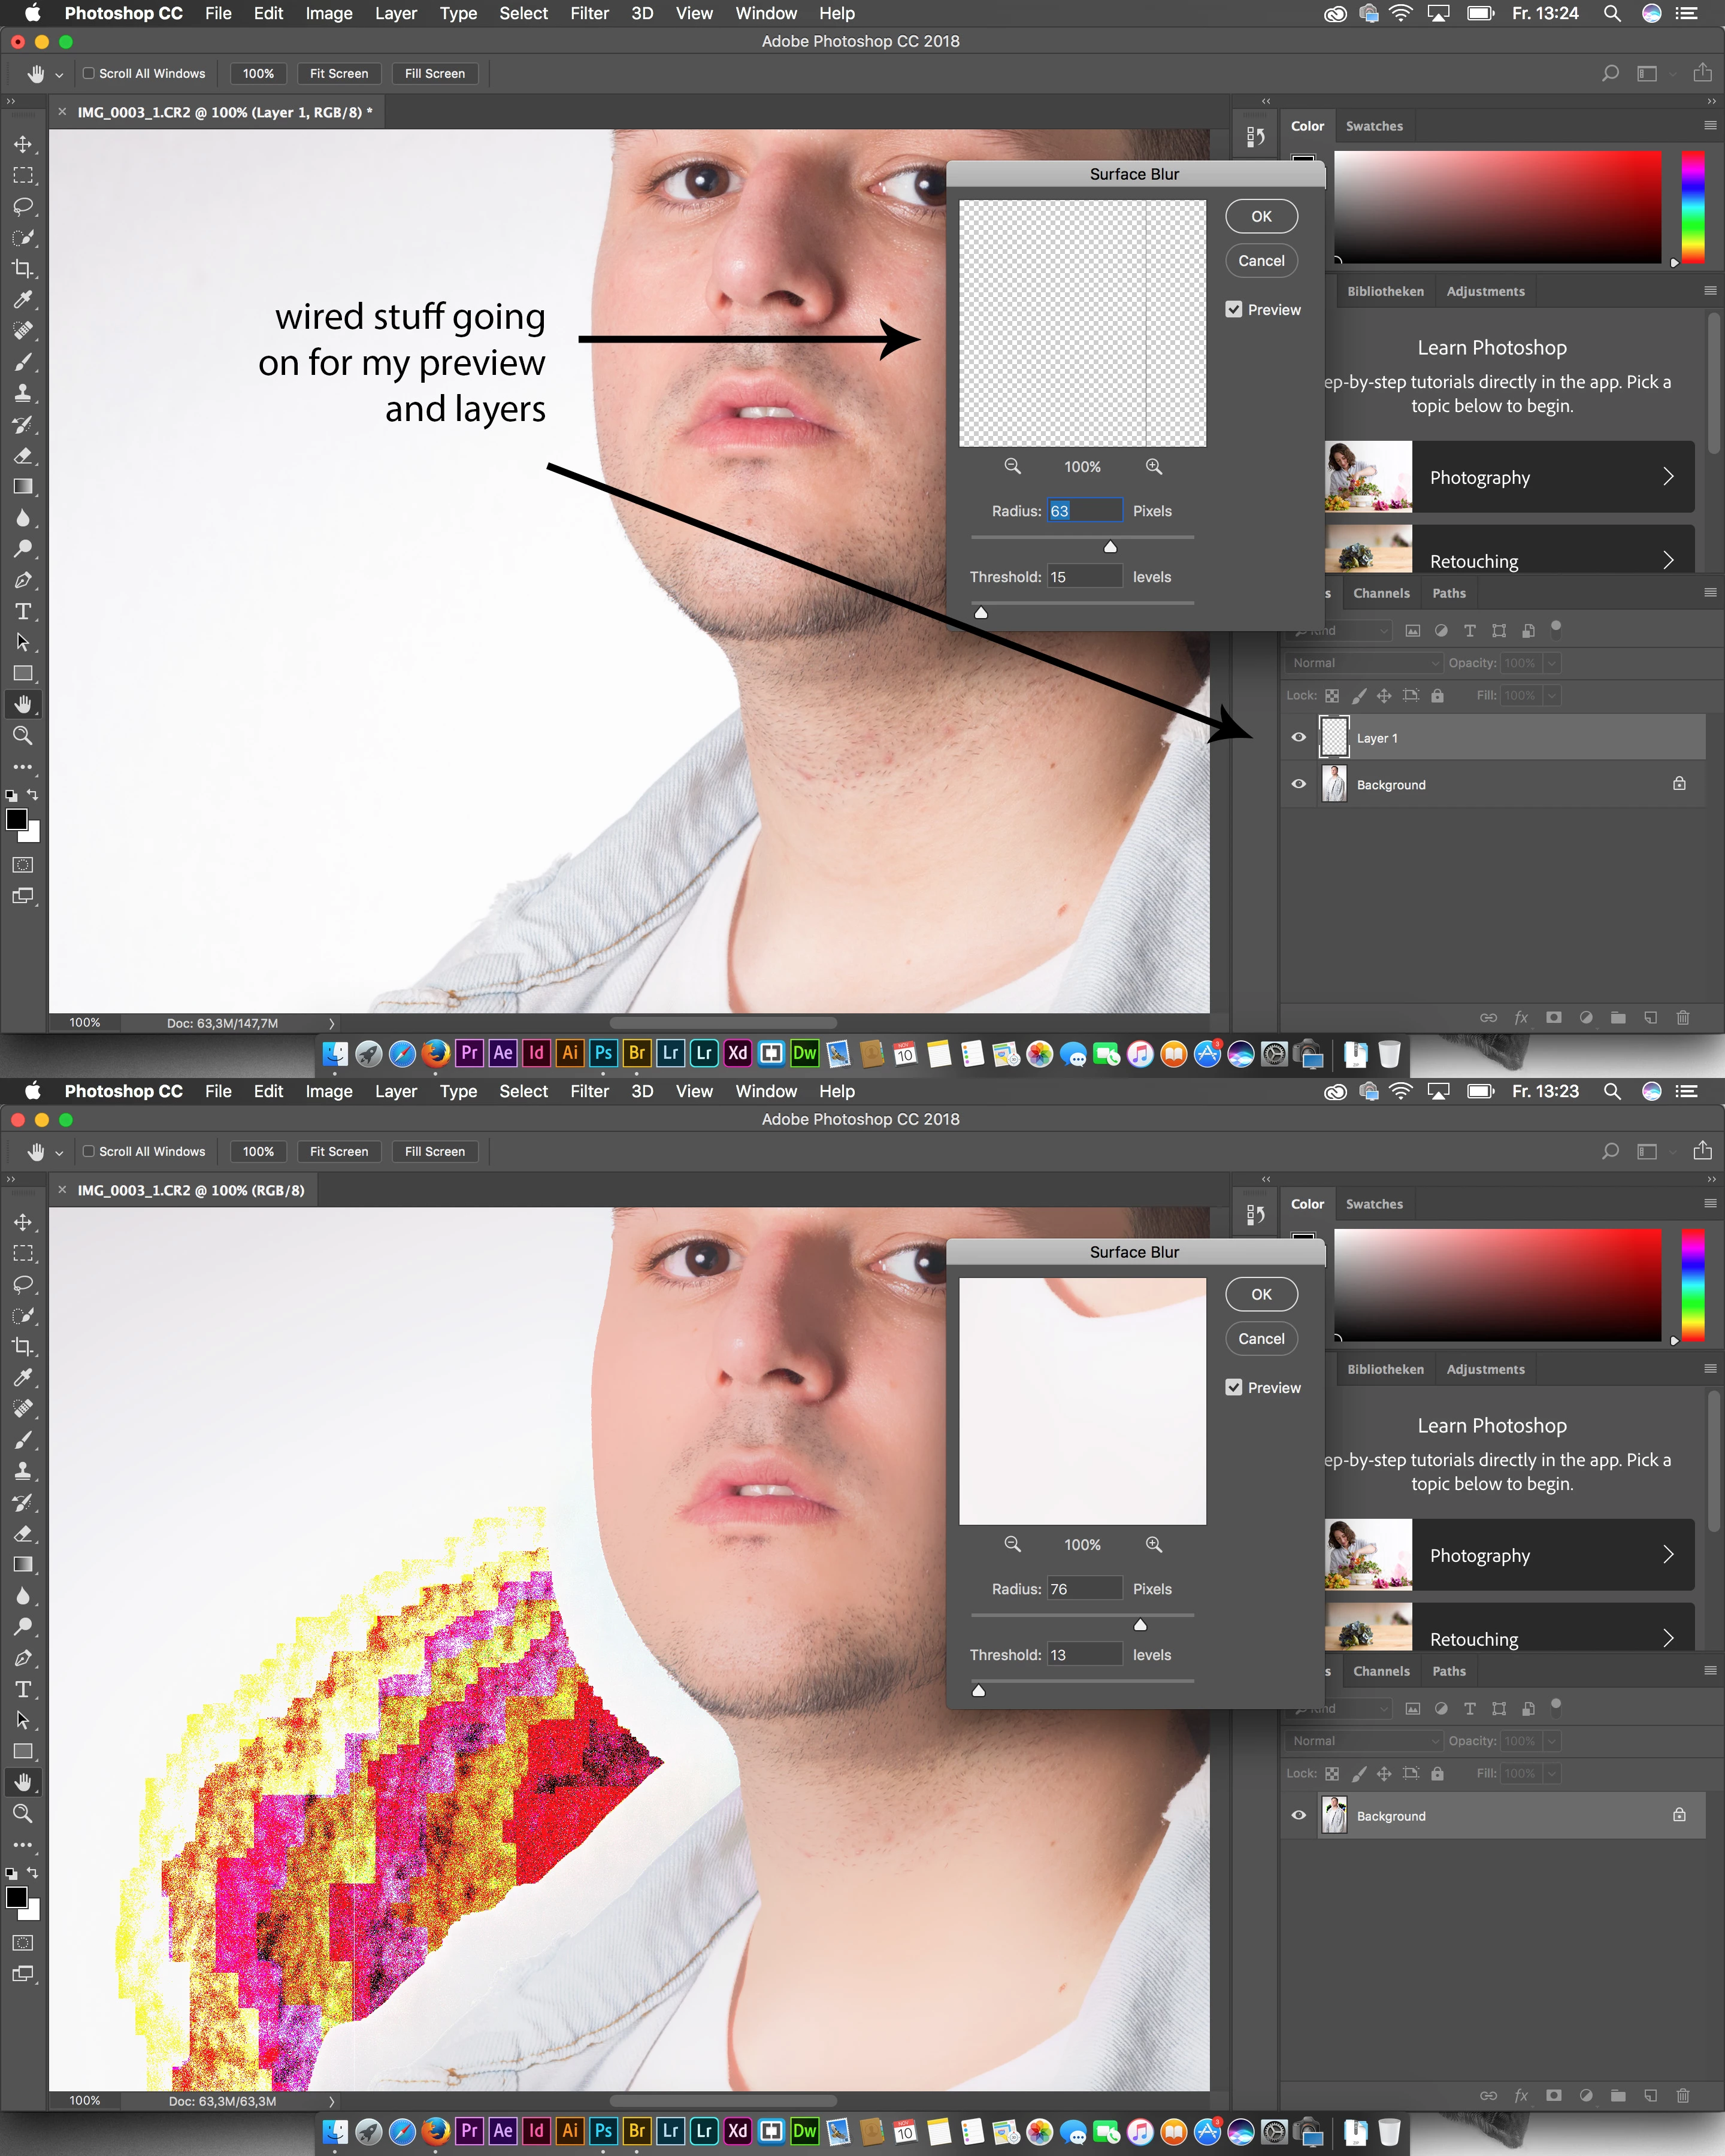1725x2156 pixels.
Task: Zoom out of the preview in the Radius 76 dialog
Action: tap(1012, 1544)
